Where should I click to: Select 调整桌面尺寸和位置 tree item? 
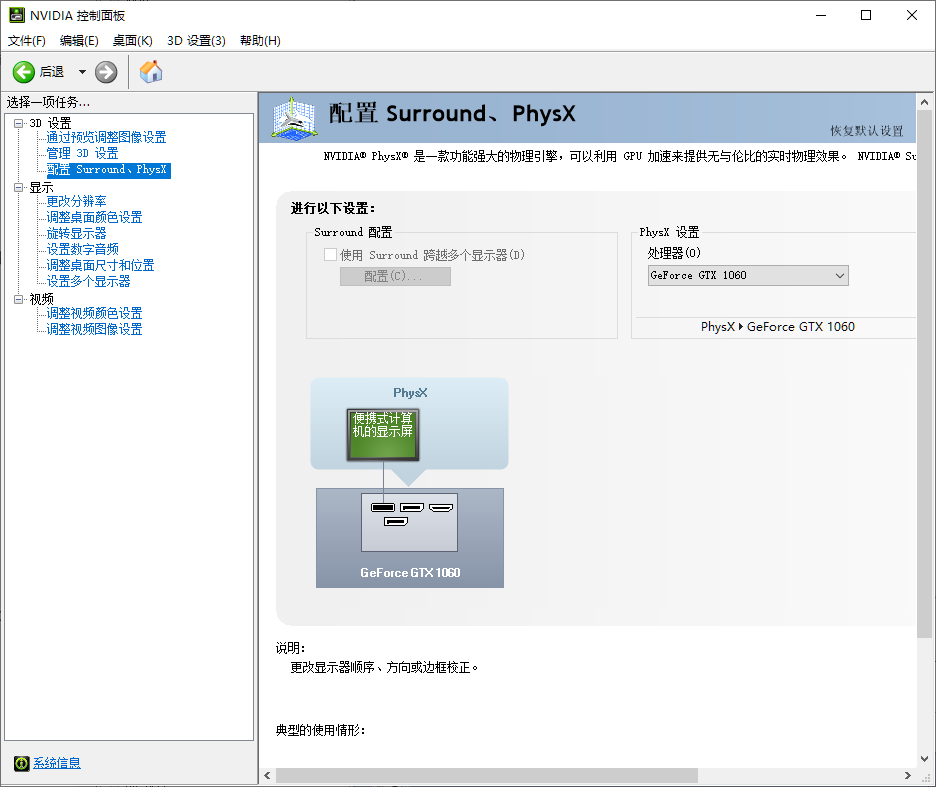click(100, 265)
